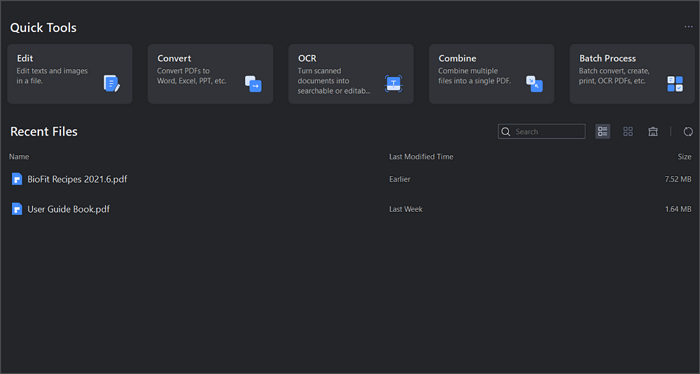
Task: Open the Edit quick tool card
Action: click(x=70, y=74)
